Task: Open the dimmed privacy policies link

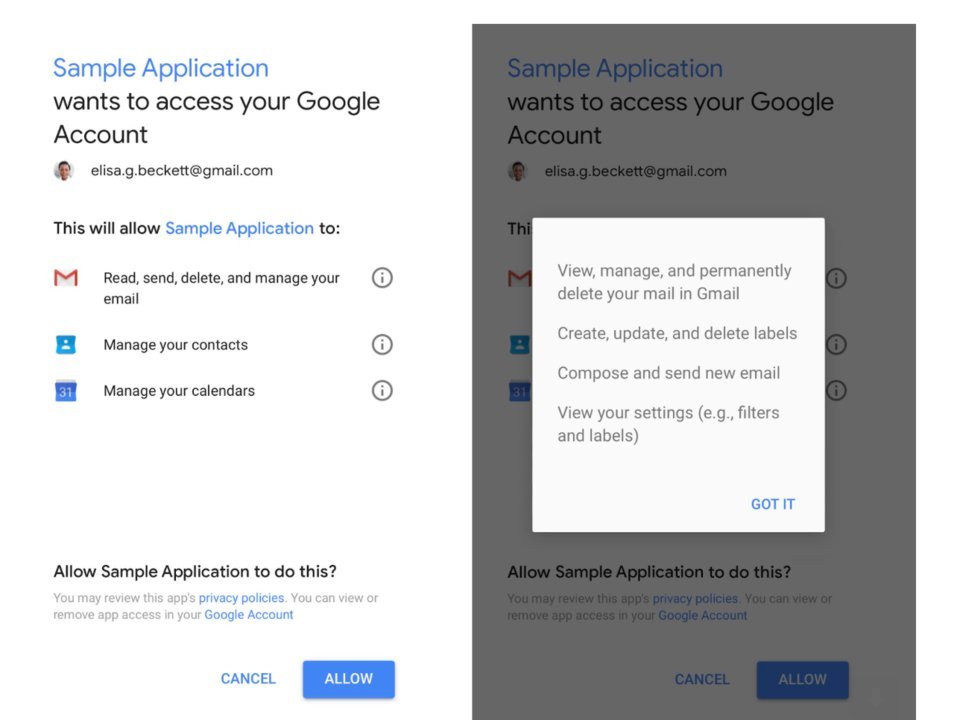Action: click(695, 599)
